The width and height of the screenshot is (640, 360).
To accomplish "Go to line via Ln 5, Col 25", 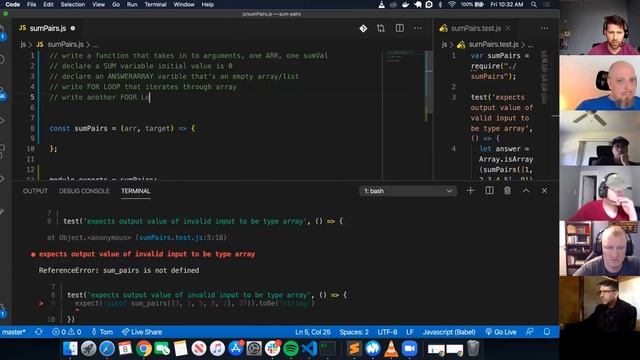I will click(313, 332).
